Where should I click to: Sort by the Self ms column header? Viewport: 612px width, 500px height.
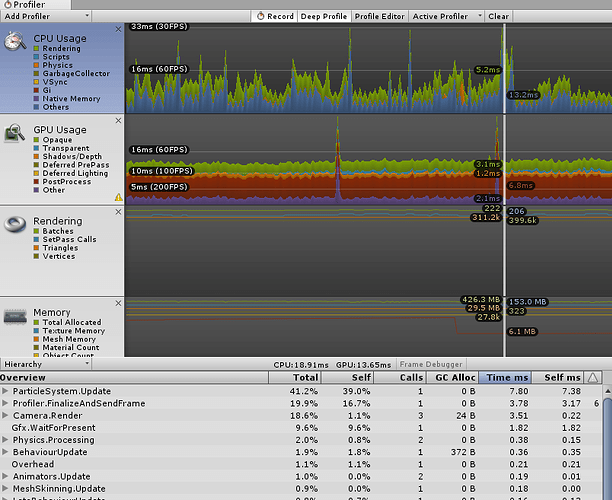click(557, 377)
